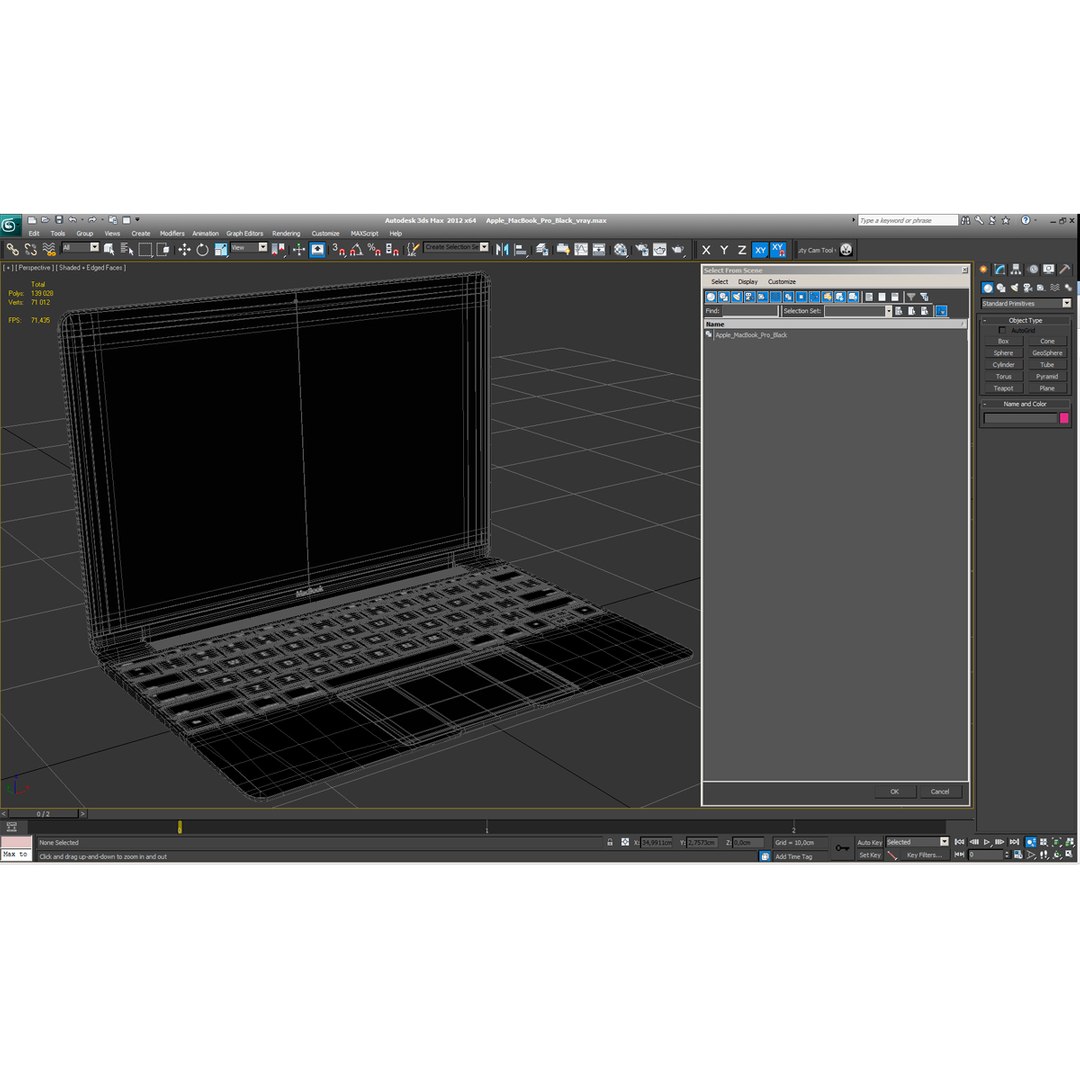This screenshot has width=1080, height=1080.
Task: Click the Save File quick access icon
Action: pyautogui.click(x=59, y=220)
